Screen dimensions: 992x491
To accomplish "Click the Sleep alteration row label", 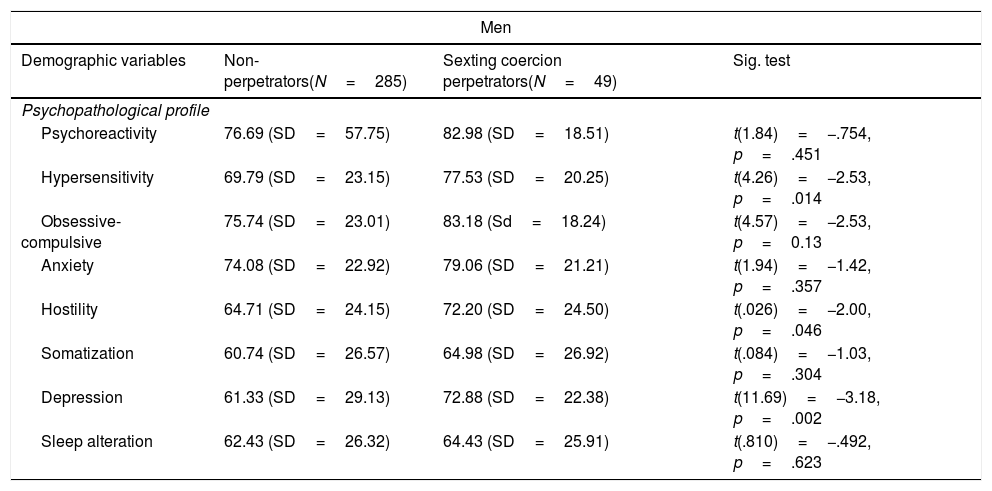I will point(97,442).
